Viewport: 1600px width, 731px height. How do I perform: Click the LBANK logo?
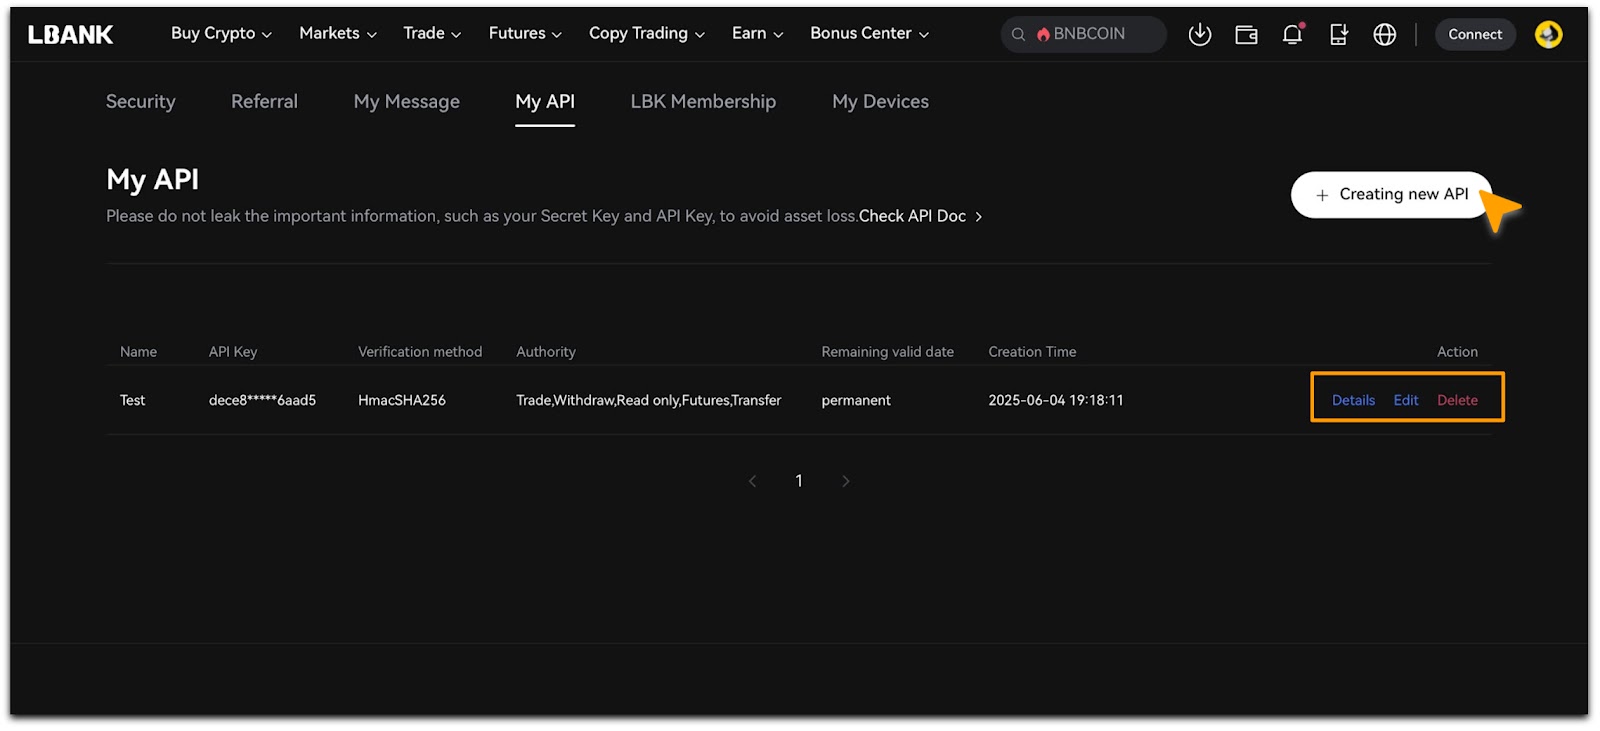pos(70,34)
